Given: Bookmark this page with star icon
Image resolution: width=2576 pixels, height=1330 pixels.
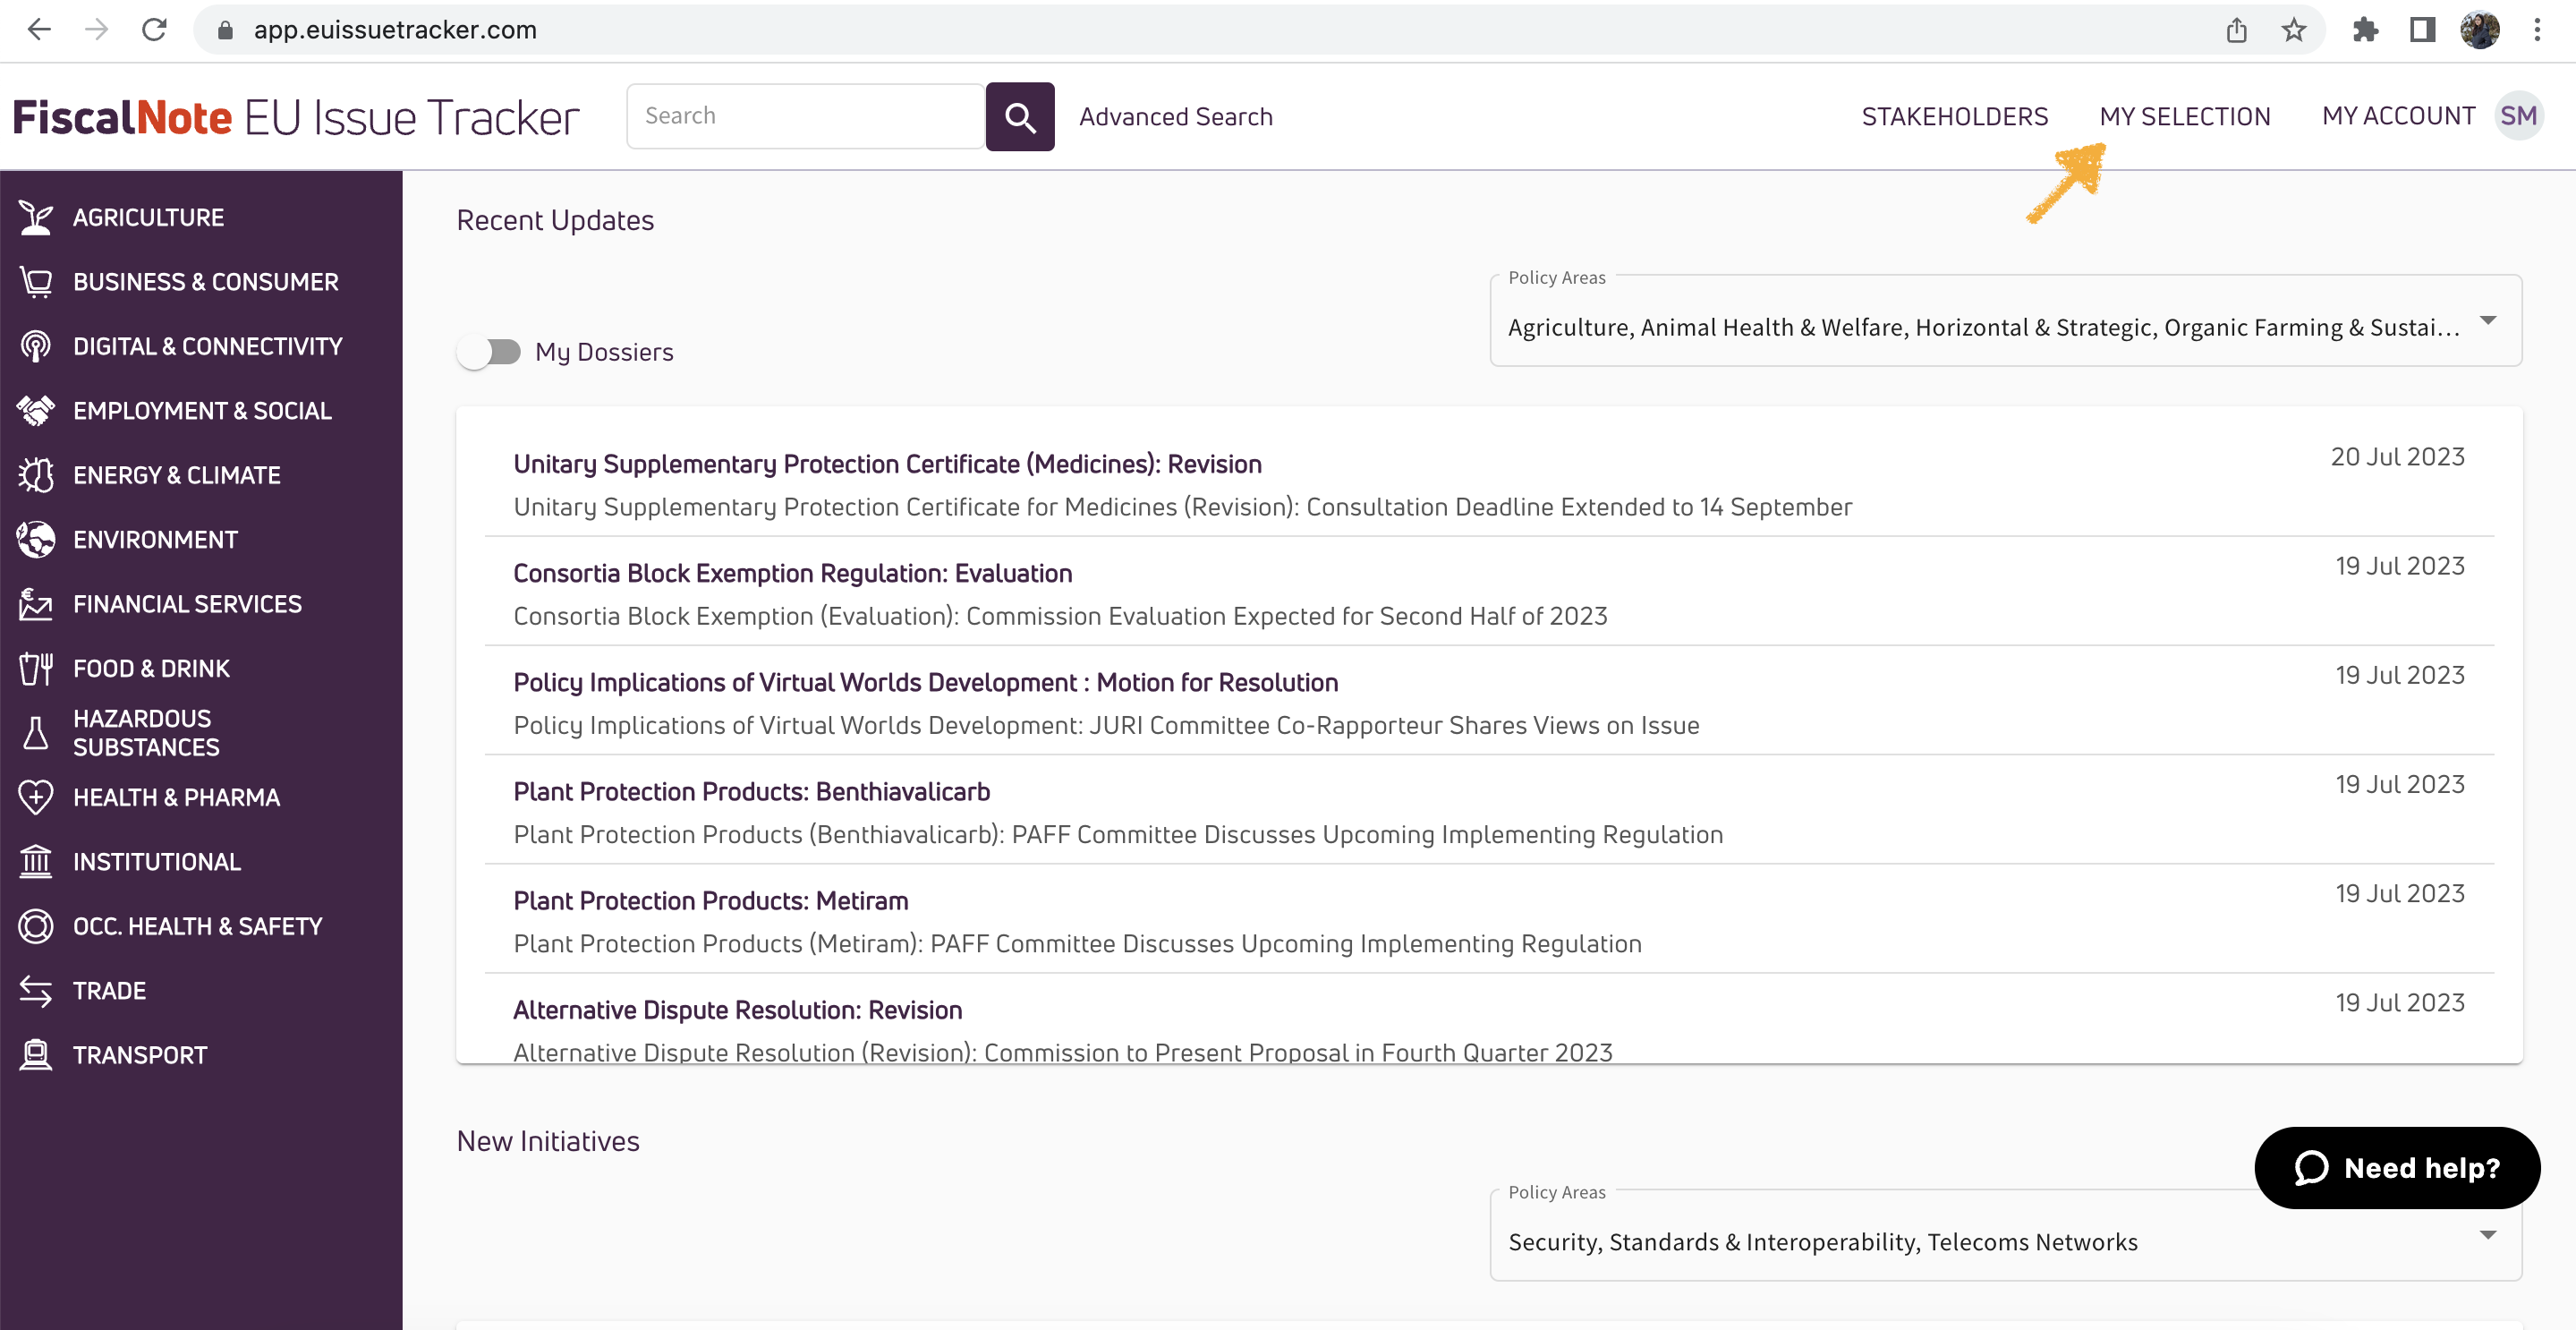Looking at the screenshot, I should (2294, 30).
